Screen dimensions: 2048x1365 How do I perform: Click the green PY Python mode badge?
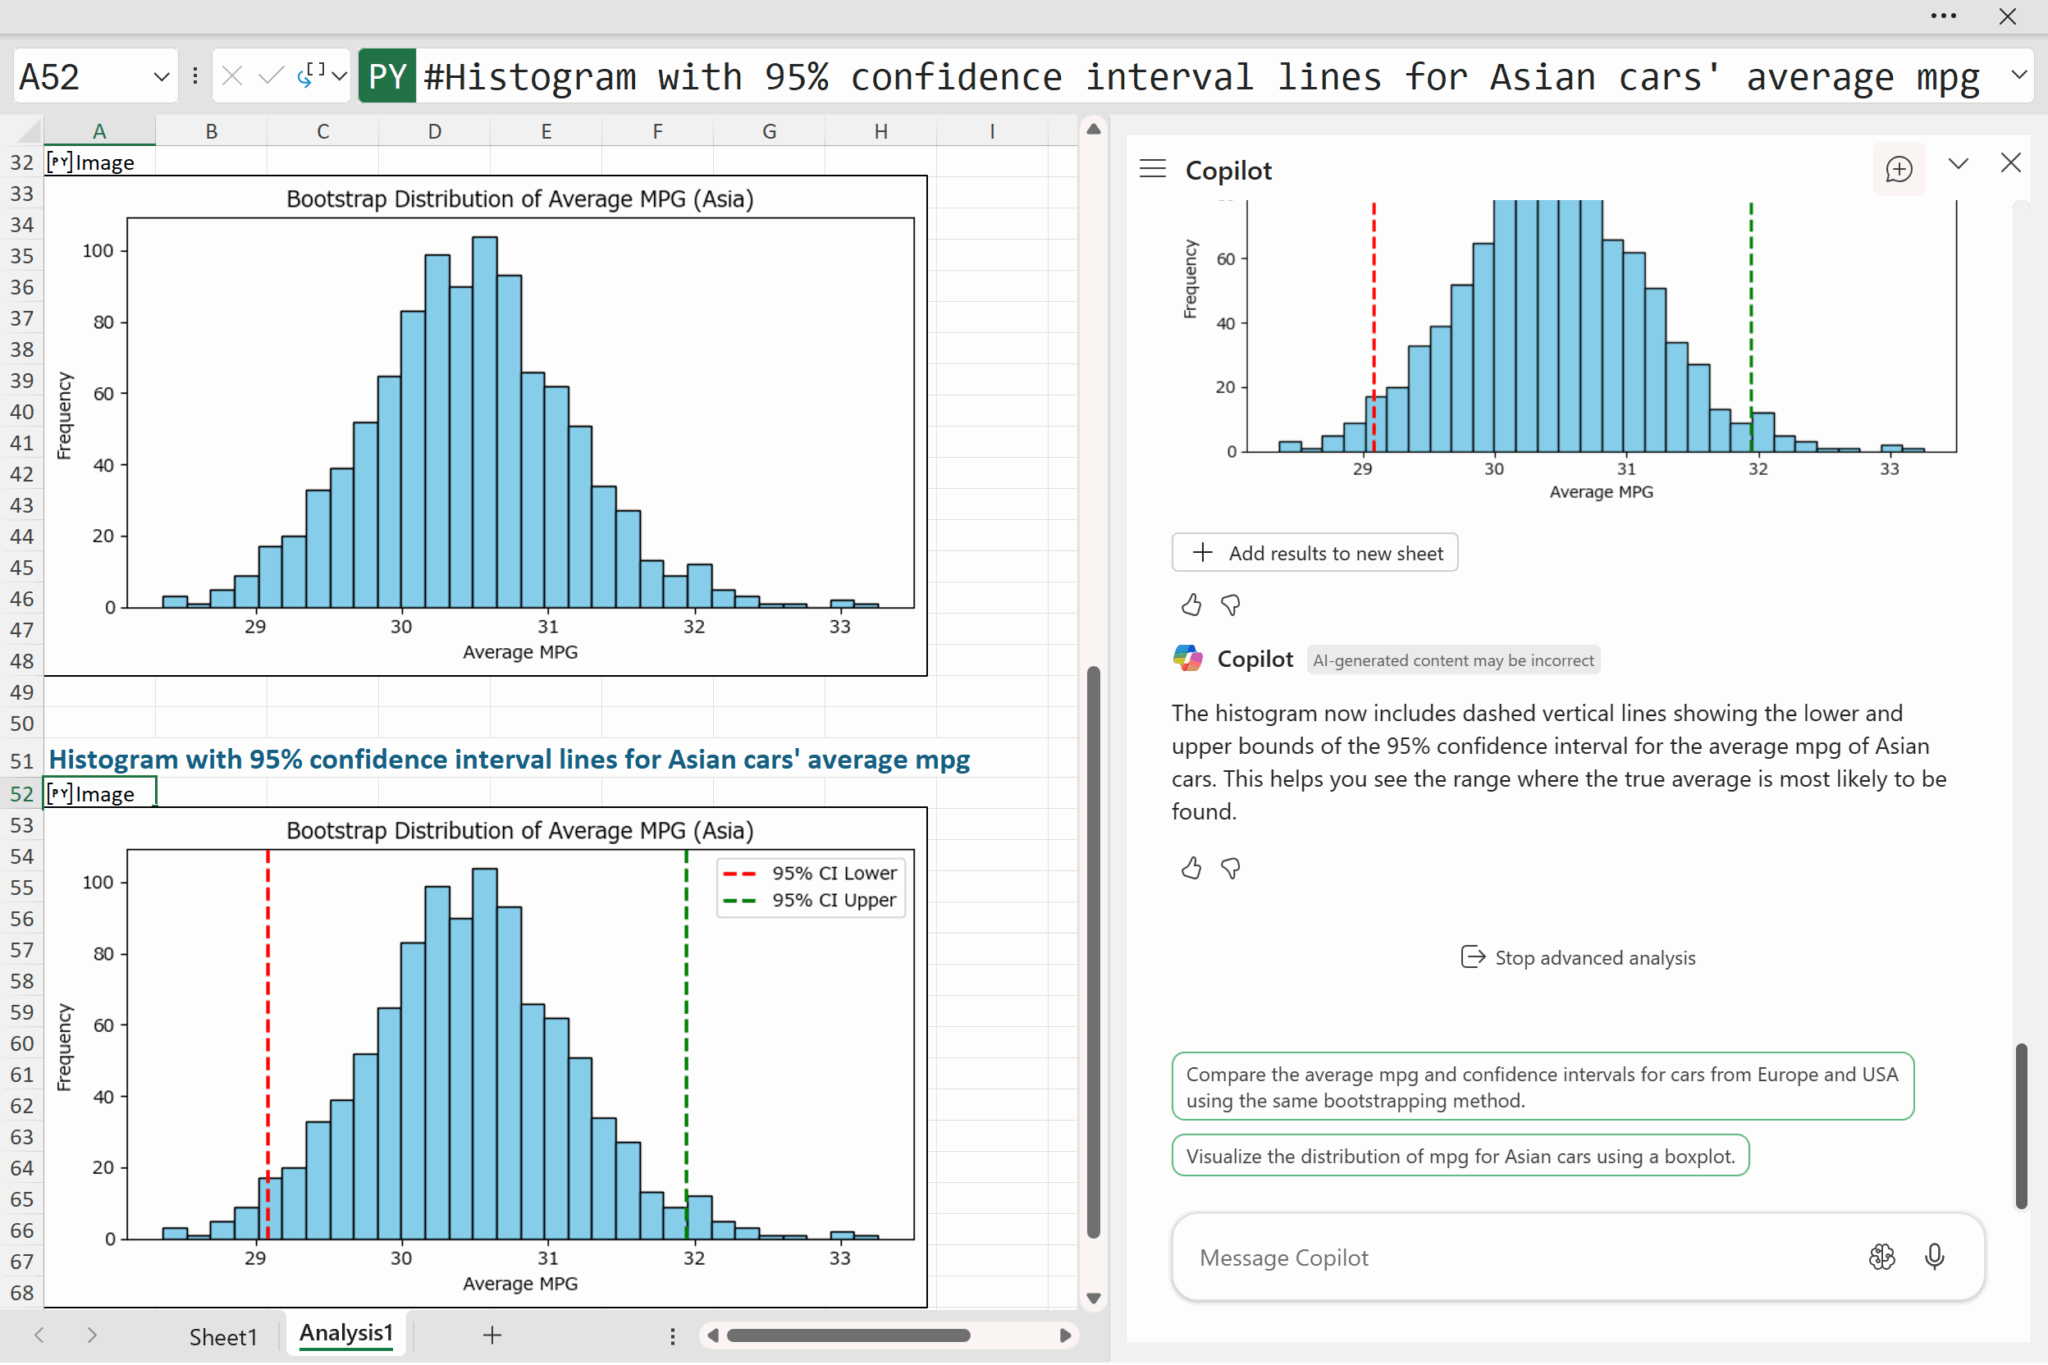[387, 77]
